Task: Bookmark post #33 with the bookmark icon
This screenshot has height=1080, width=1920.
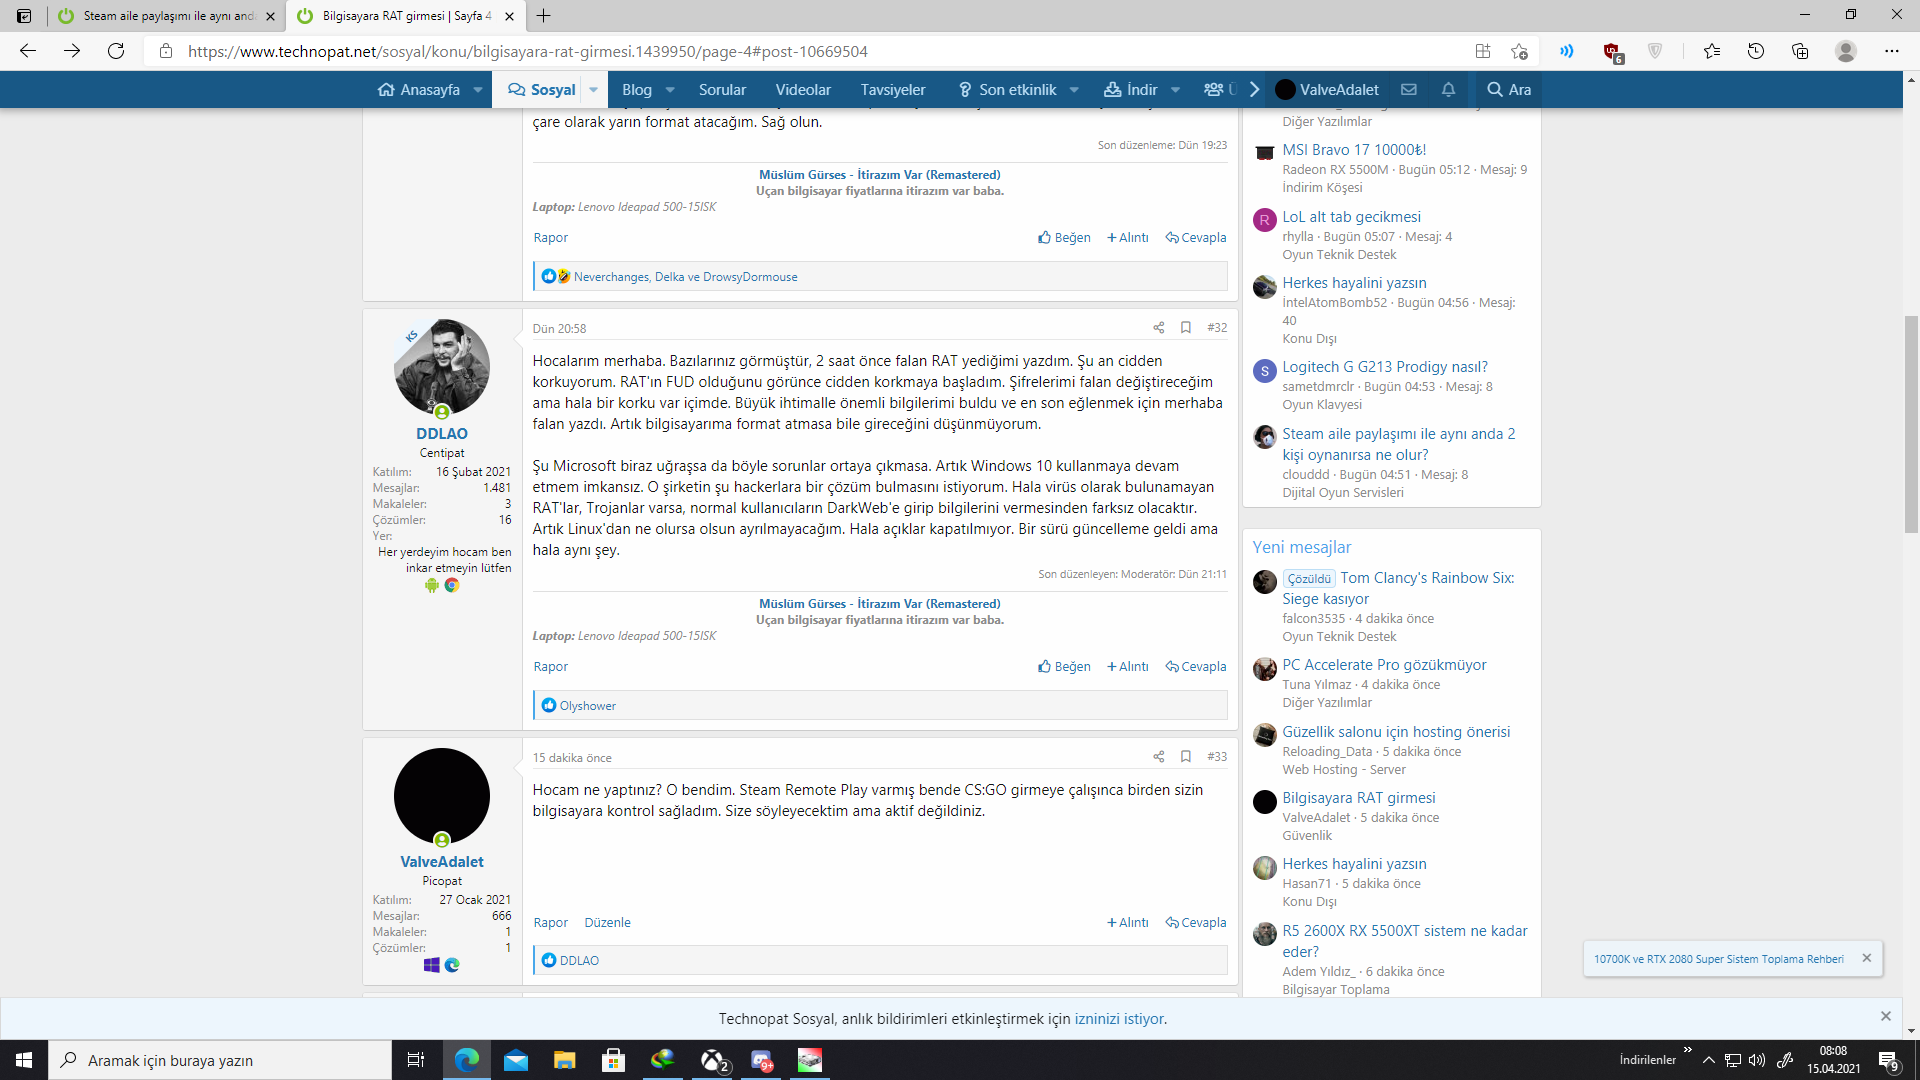Action: [1186, 757]
